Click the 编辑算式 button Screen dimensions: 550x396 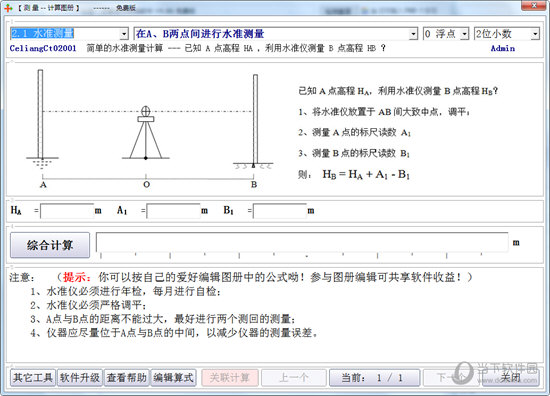tap(173, 378)
